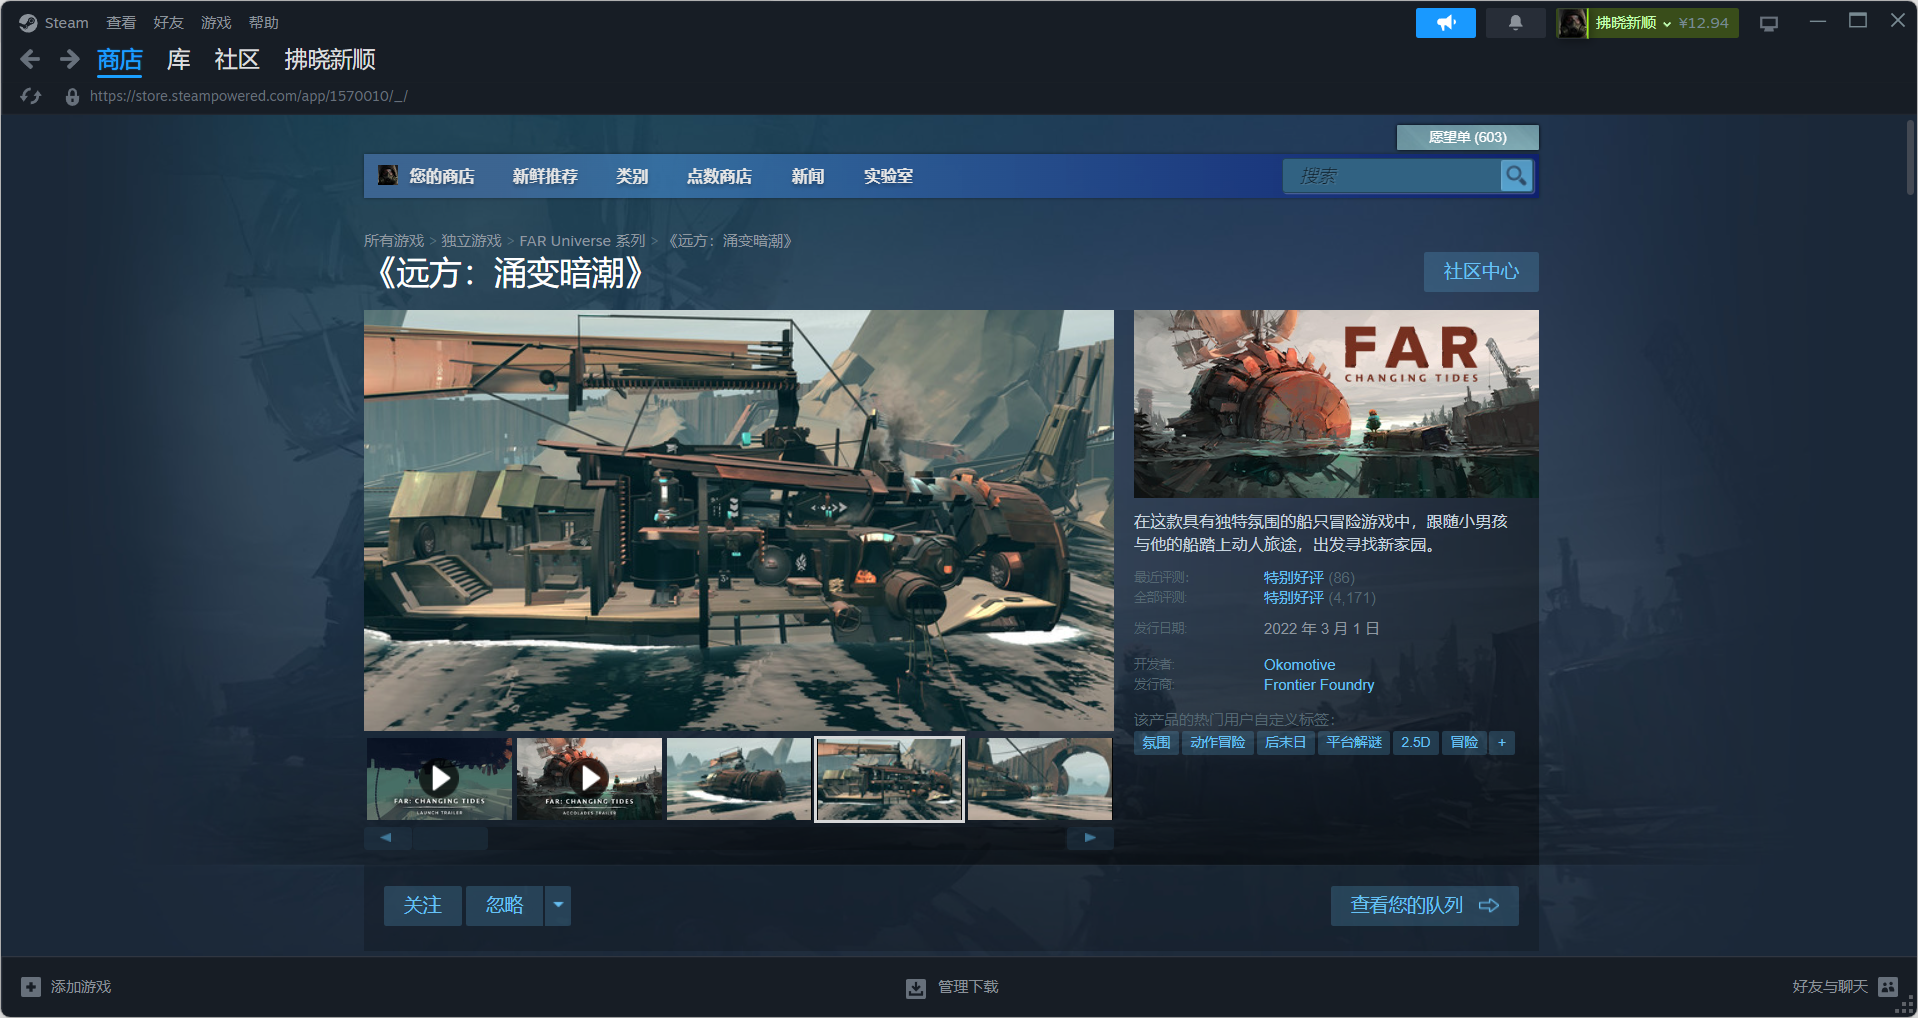This screenshot has height=1018, width=1918.
Task: Open friends and chat icon
Action: (x=1888, y=987)
